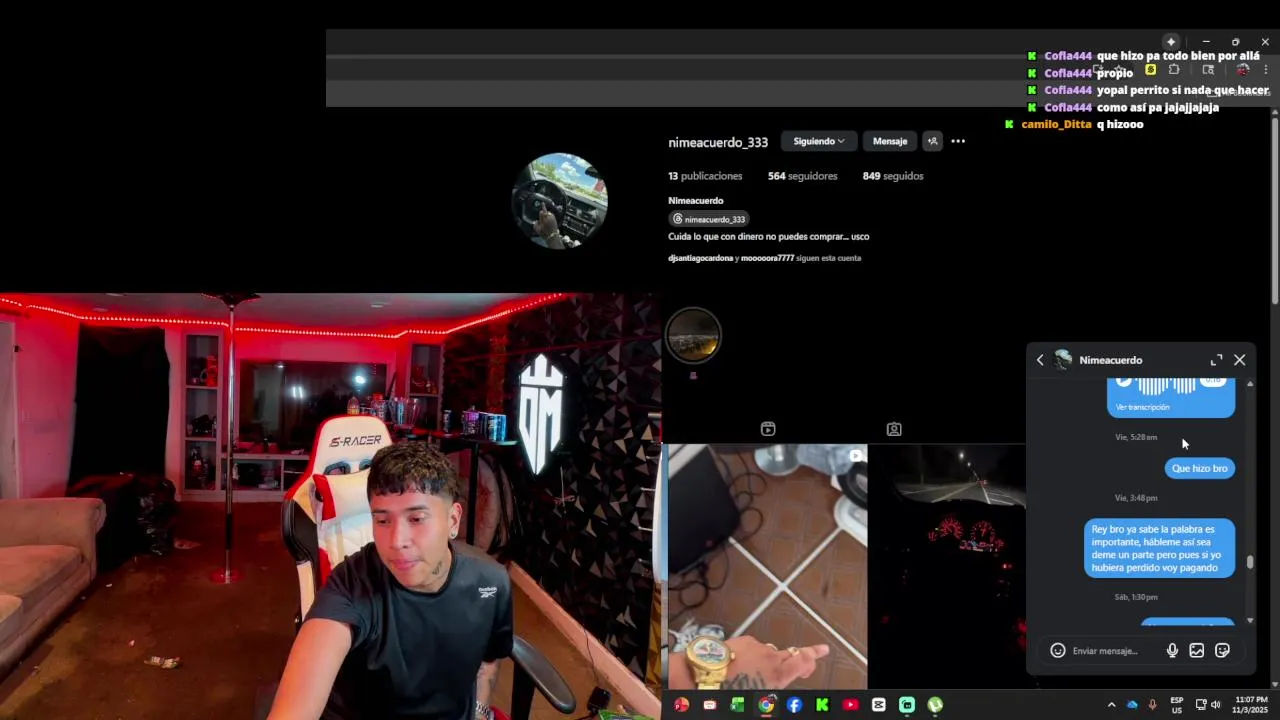Open the clock showing 11:07 PM
This screenshot has width=1280, height=720.
point(1251,705)
